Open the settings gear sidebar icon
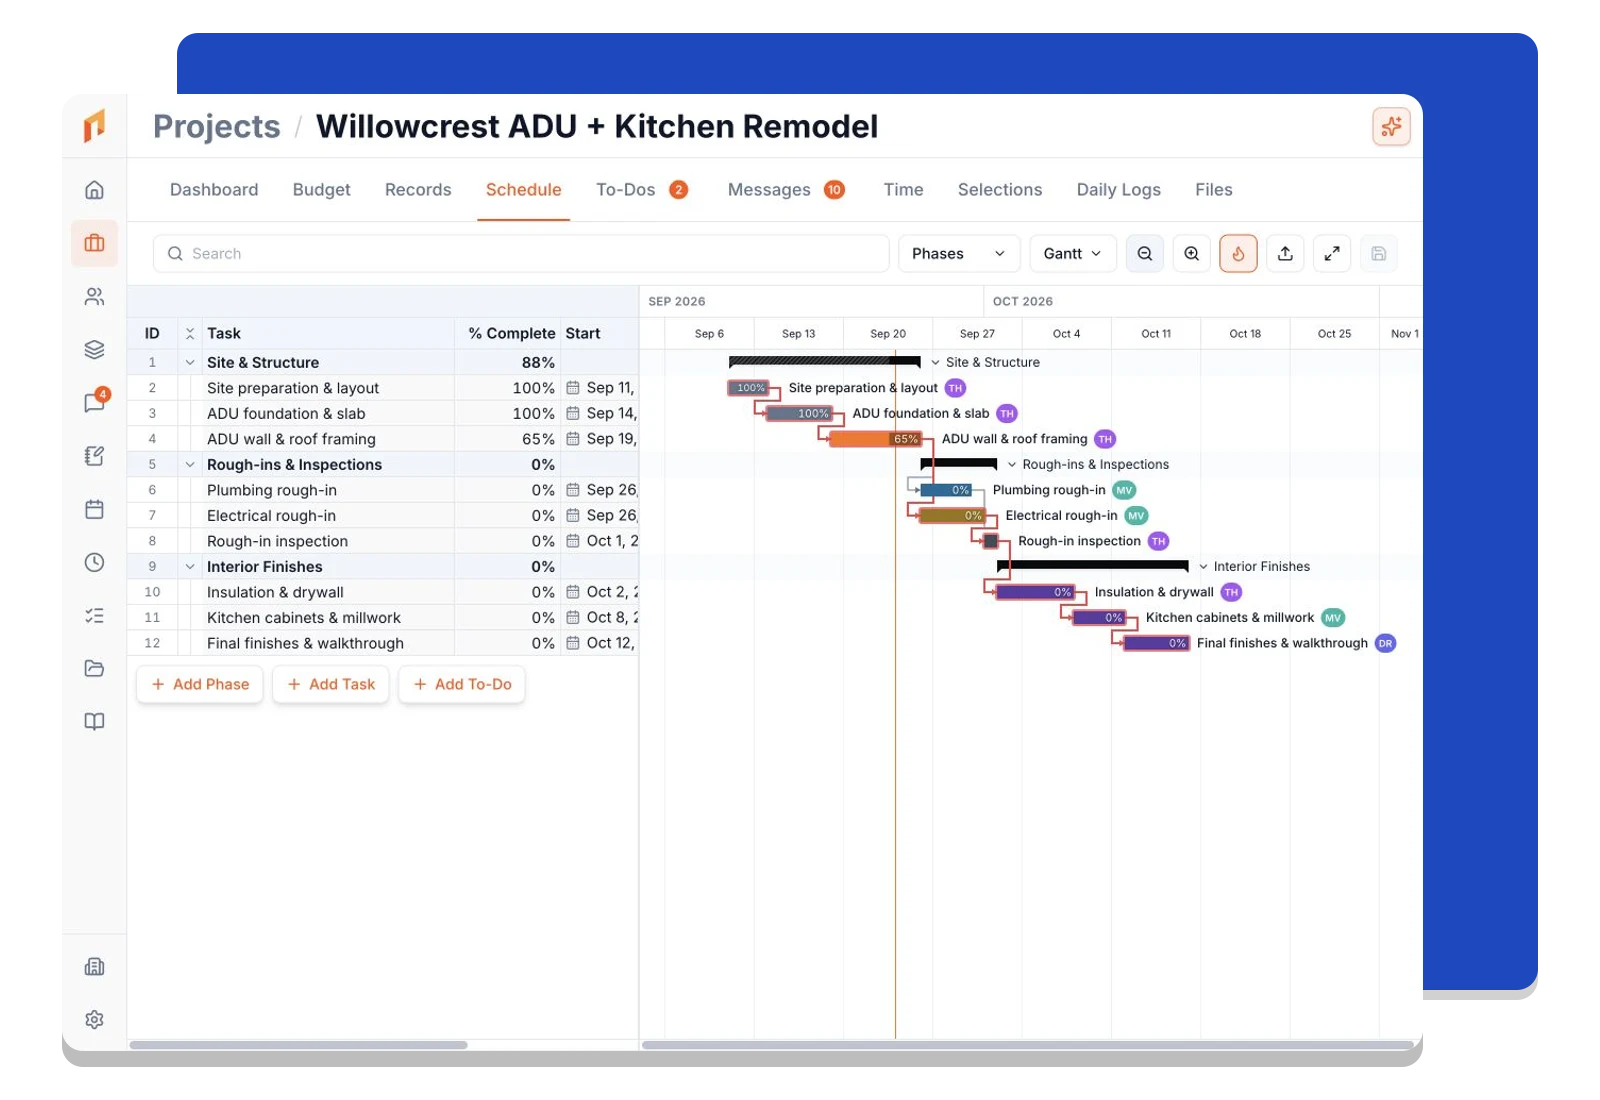Viewport: 1600px width, 1100px height. tap(94, 1019)
